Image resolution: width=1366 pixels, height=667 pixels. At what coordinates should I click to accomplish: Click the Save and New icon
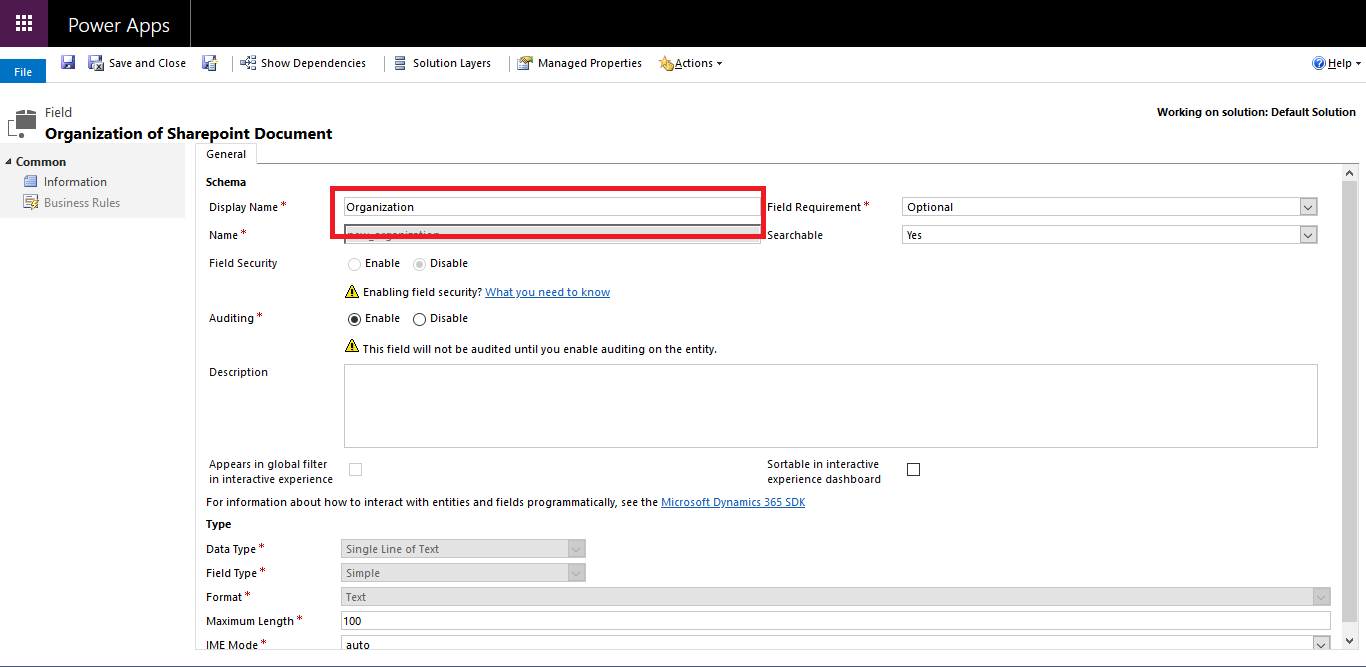point(210,62)
